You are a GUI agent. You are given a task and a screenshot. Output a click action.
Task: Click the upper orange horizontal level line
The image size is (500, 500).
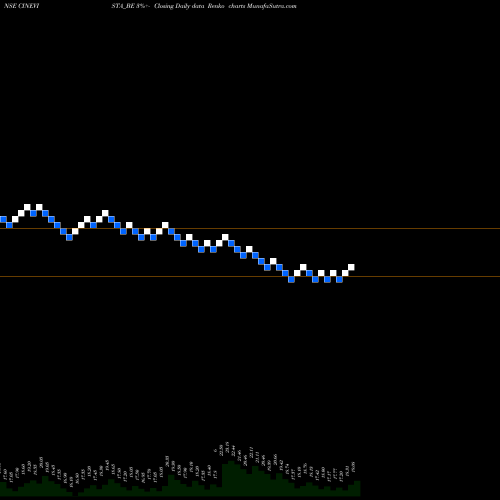pyautogui.click(x=250, y=229)
